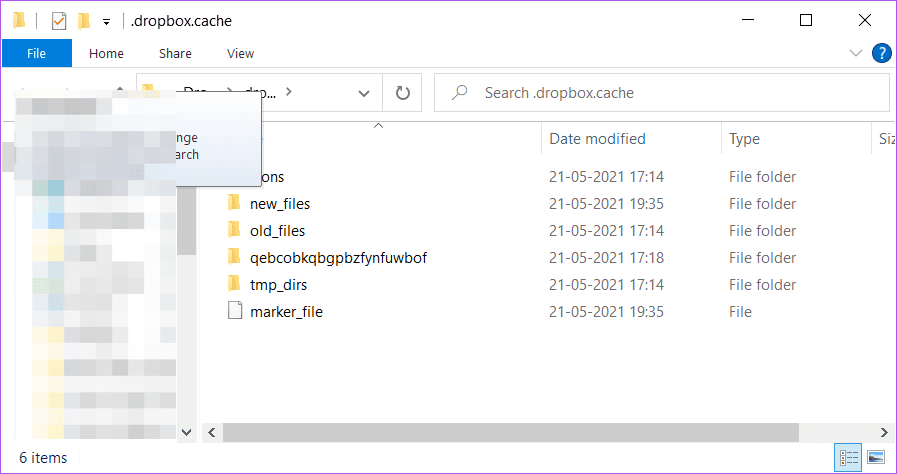Select the tmp_dirs folder icon
This screenshot has width=897, height=474.
[x=234, y=284]
